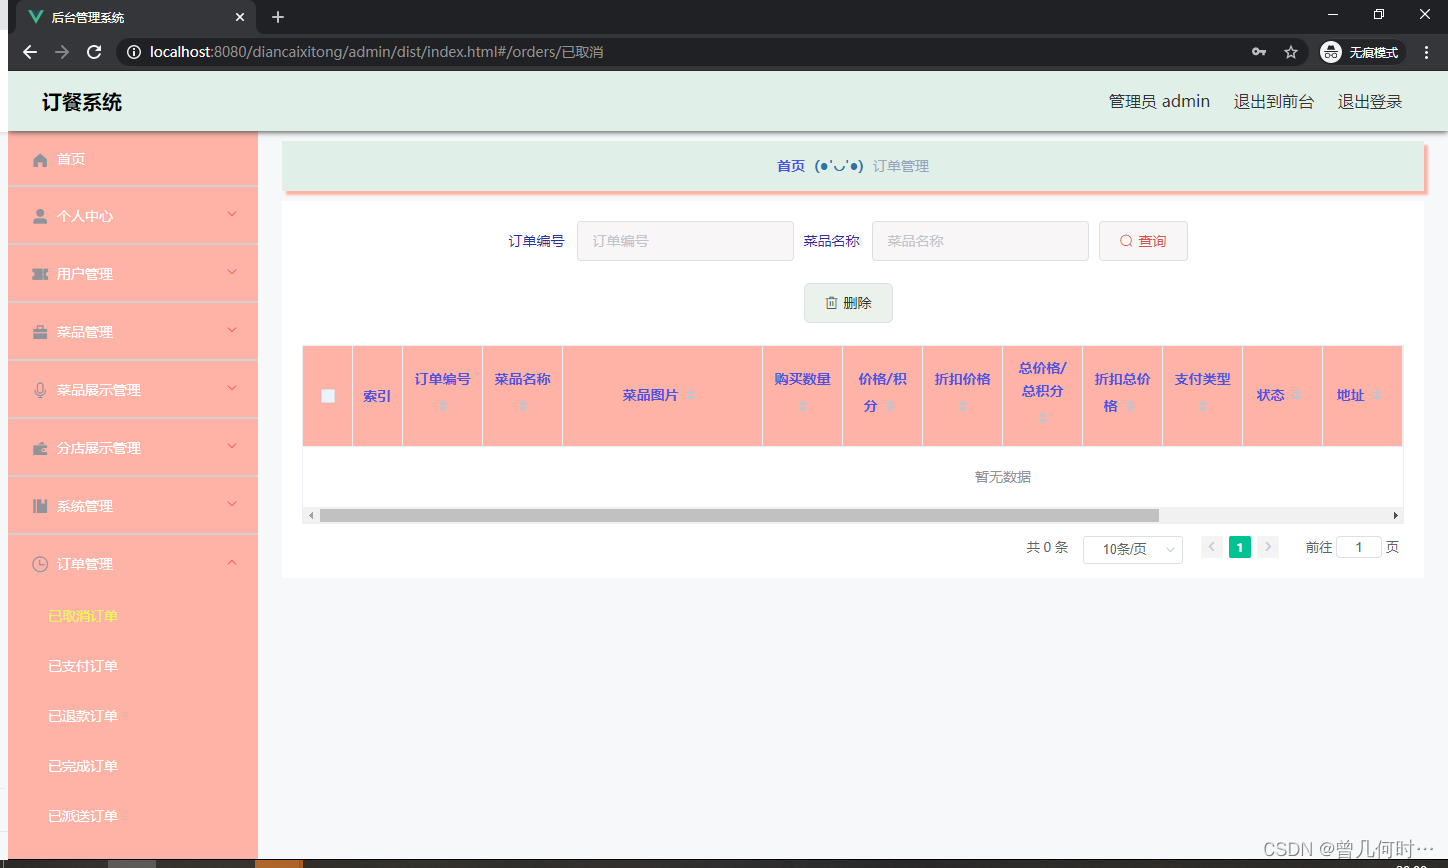
Task: Expand the 系统管理 menu chevron
Action: point(232,504)
